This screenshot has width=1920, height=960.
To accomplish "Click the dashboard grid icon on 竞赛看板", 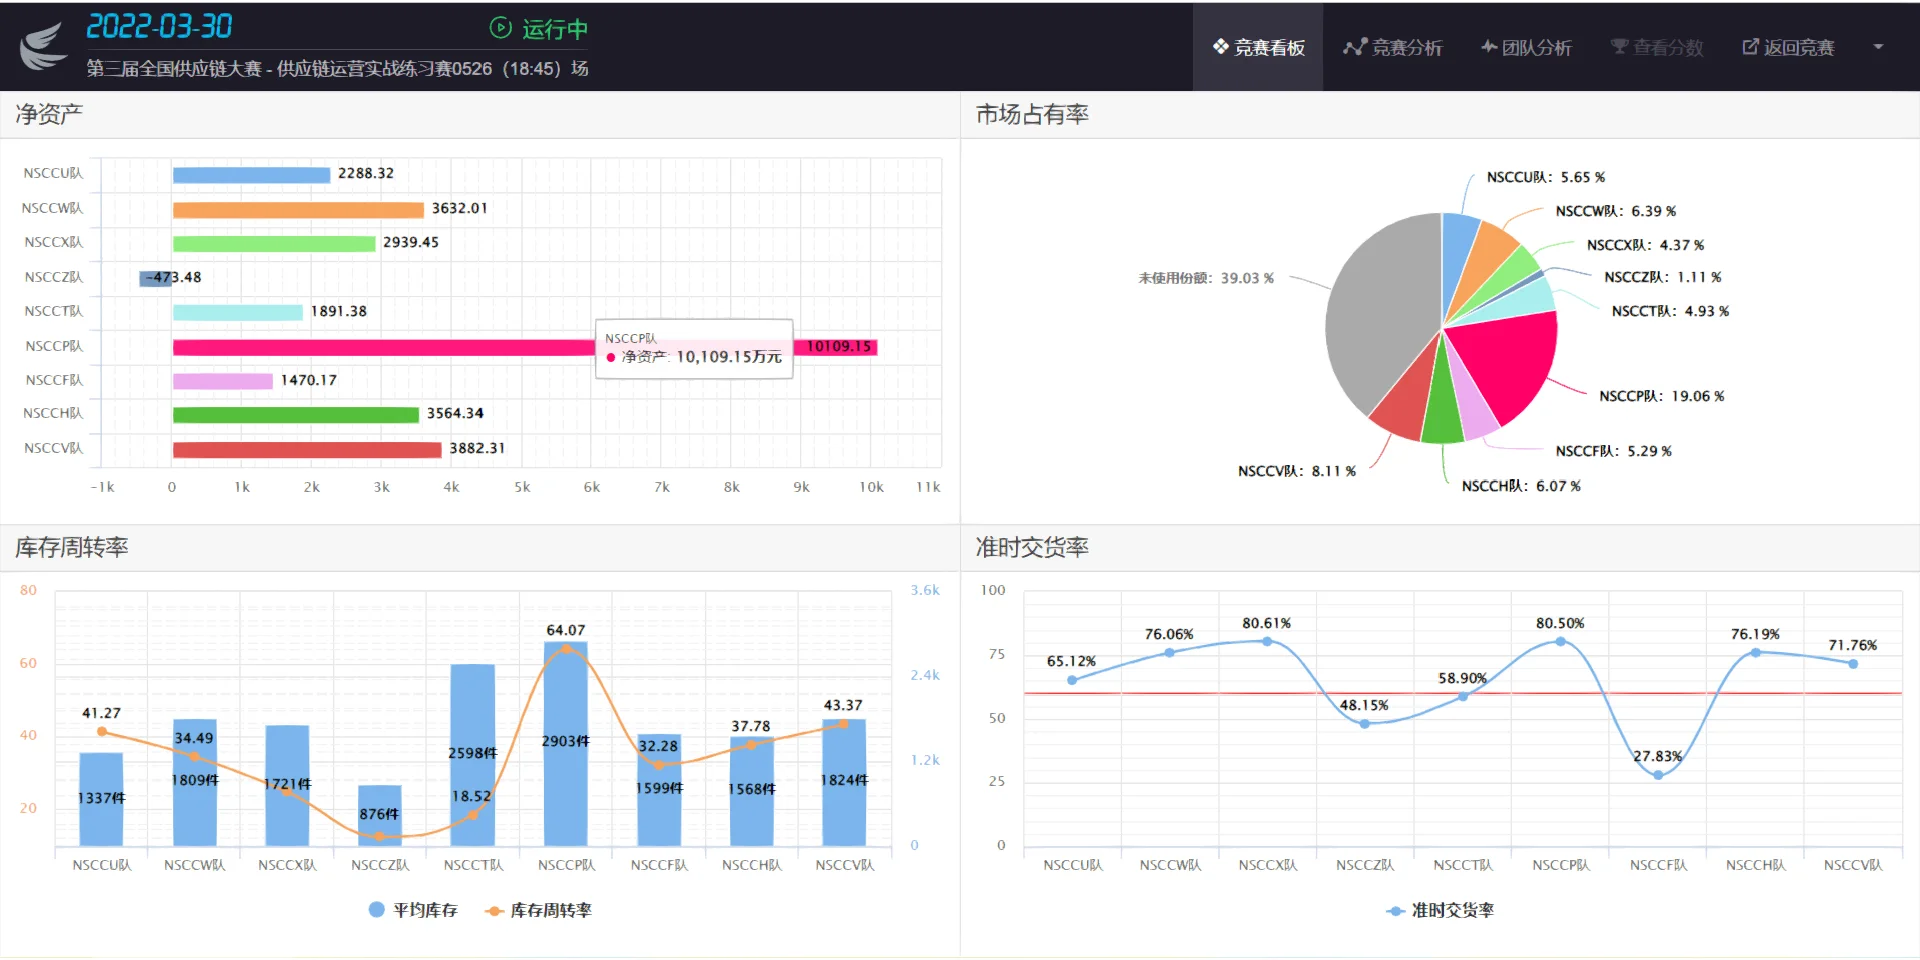I will click(x=1219, y=46).
